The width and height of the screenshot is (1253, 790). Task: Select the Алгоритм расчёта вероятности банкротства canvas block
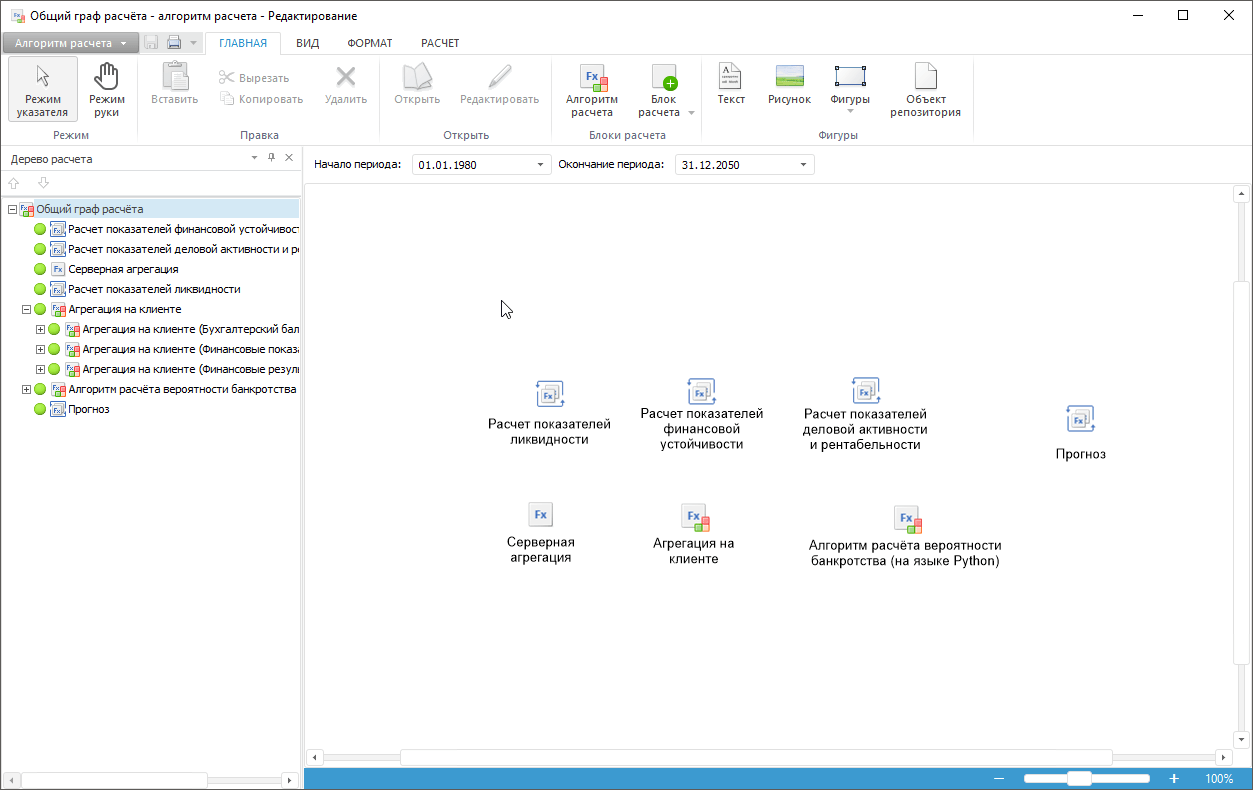coord(905,537)
